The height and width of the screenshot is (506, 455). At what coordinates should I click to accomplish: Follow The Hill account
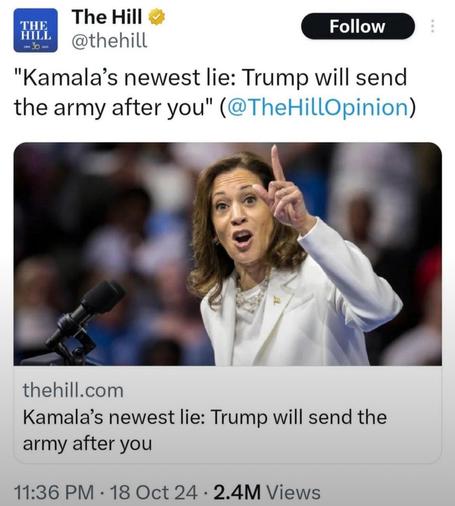point(358,26)
